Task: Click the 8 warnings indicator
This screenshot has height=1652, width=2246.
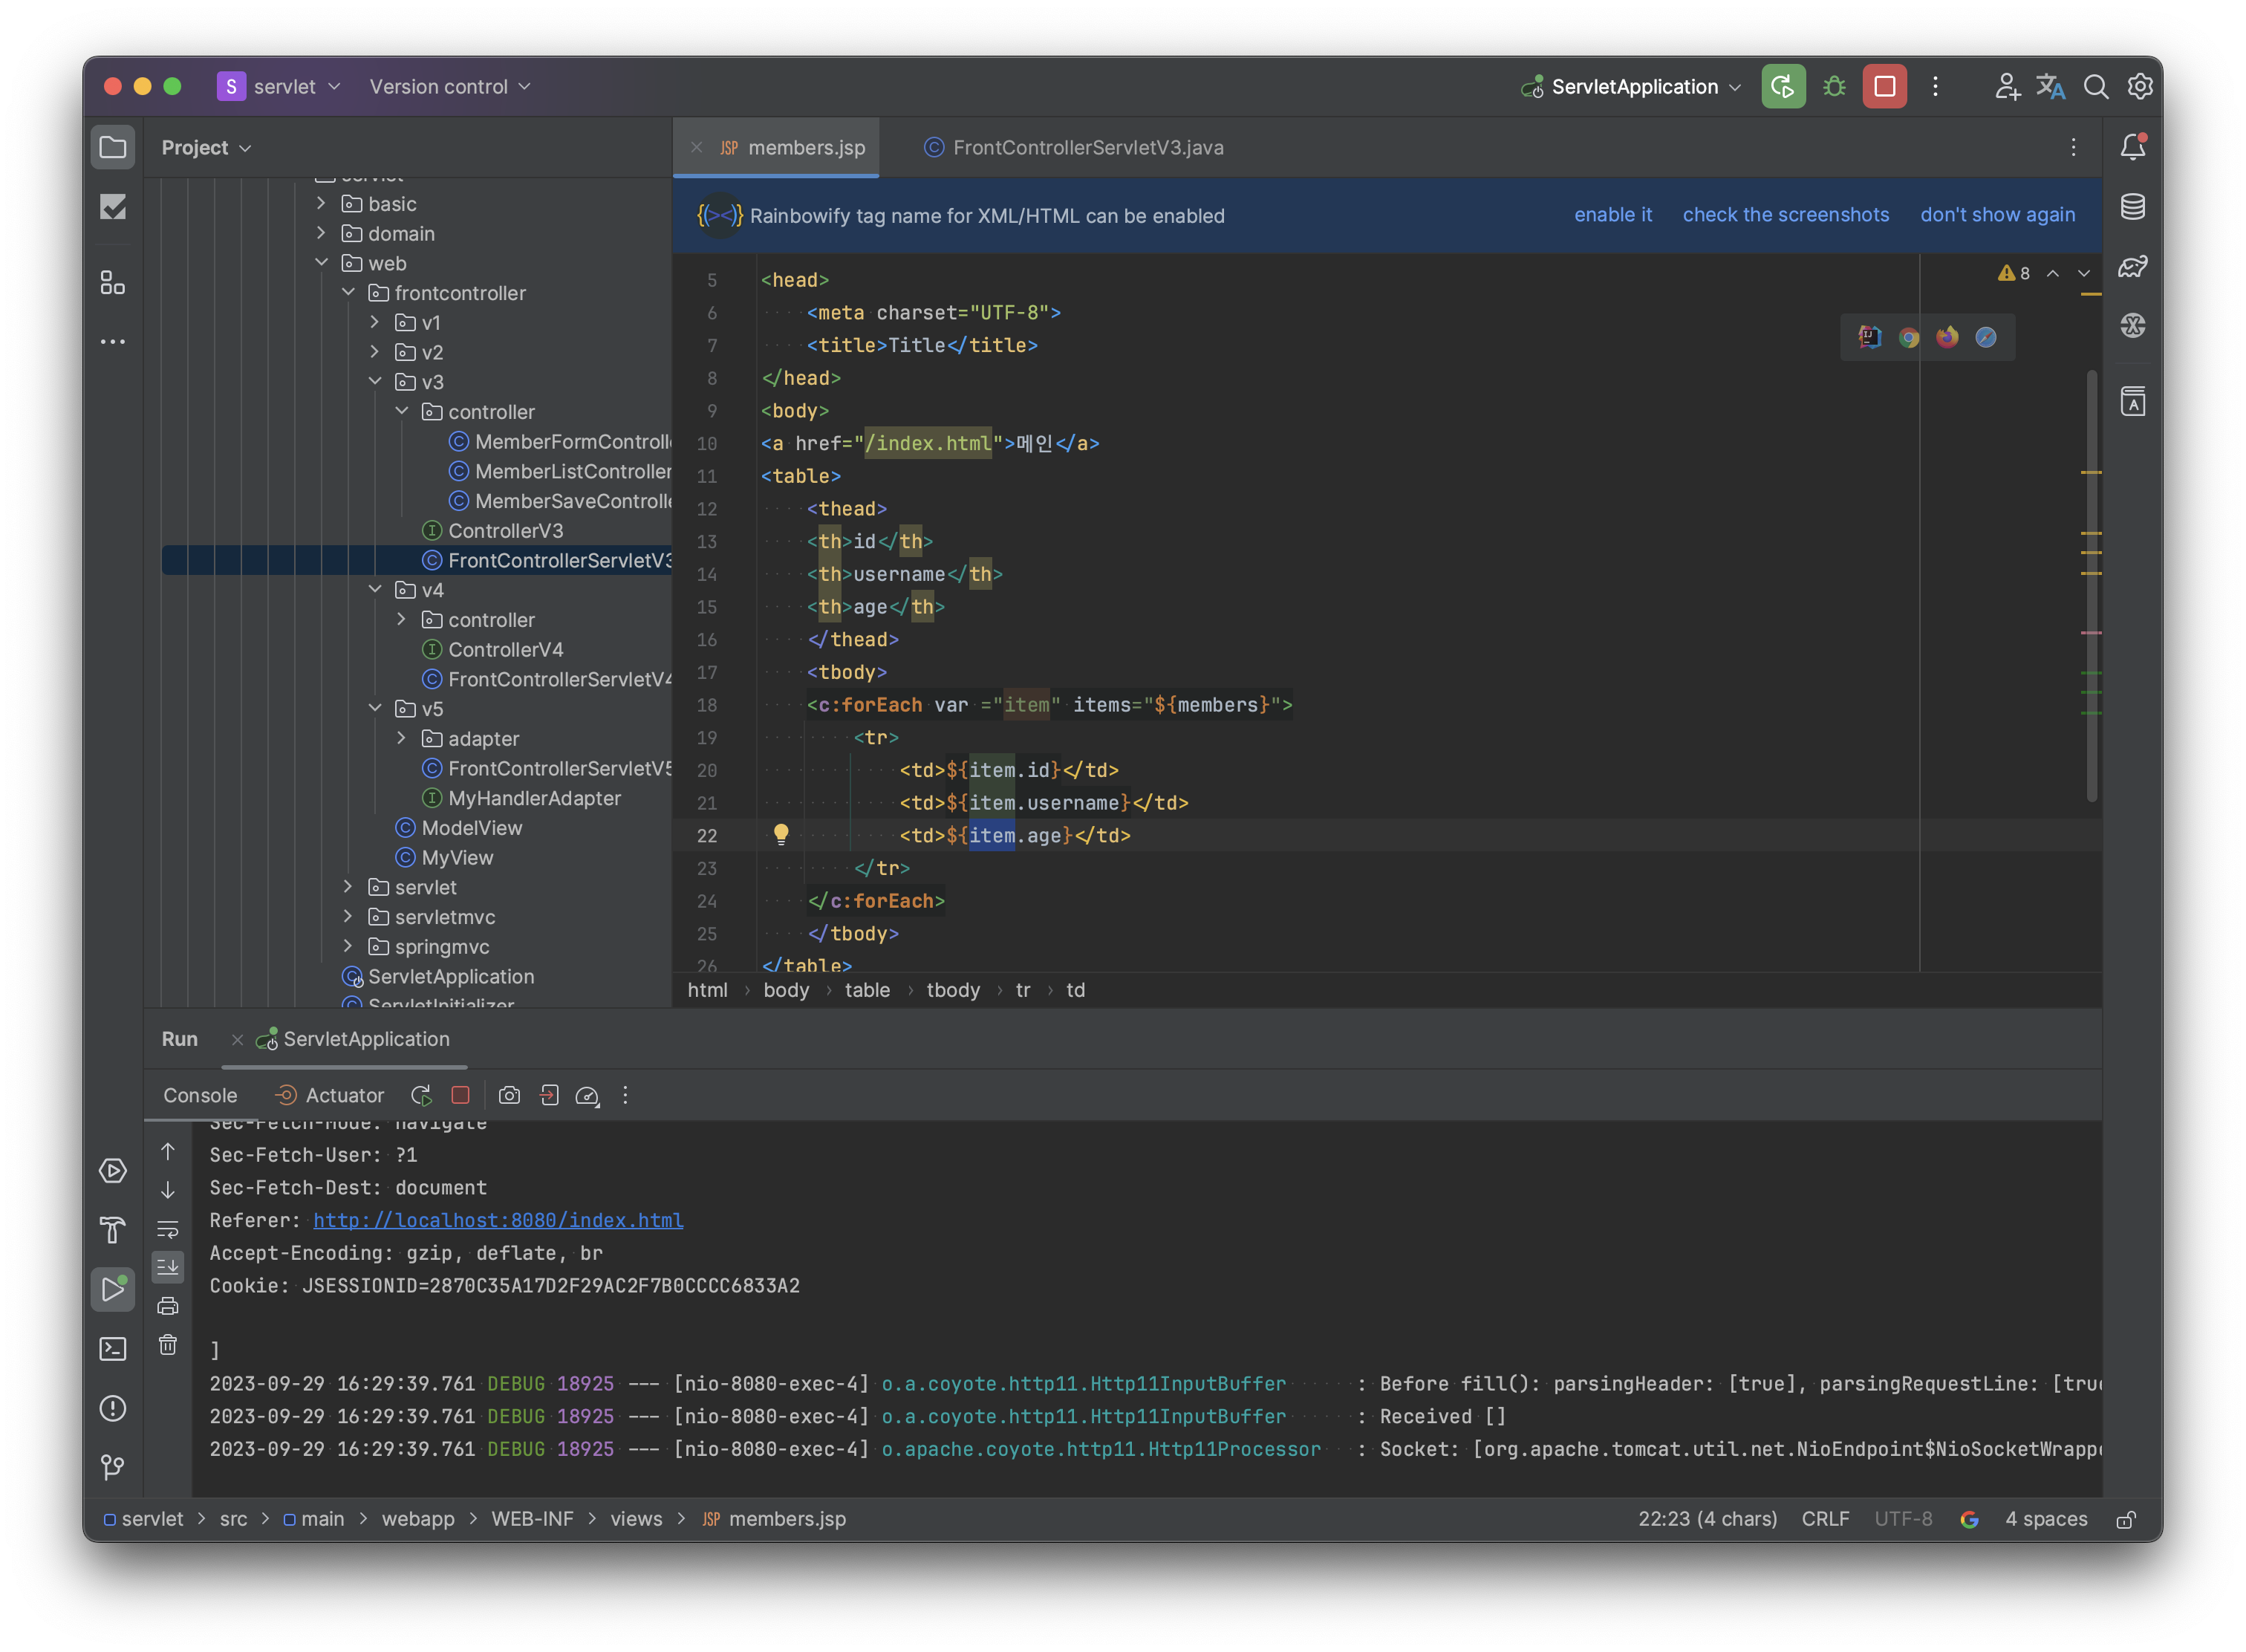Action: (x=2013, y=273)
